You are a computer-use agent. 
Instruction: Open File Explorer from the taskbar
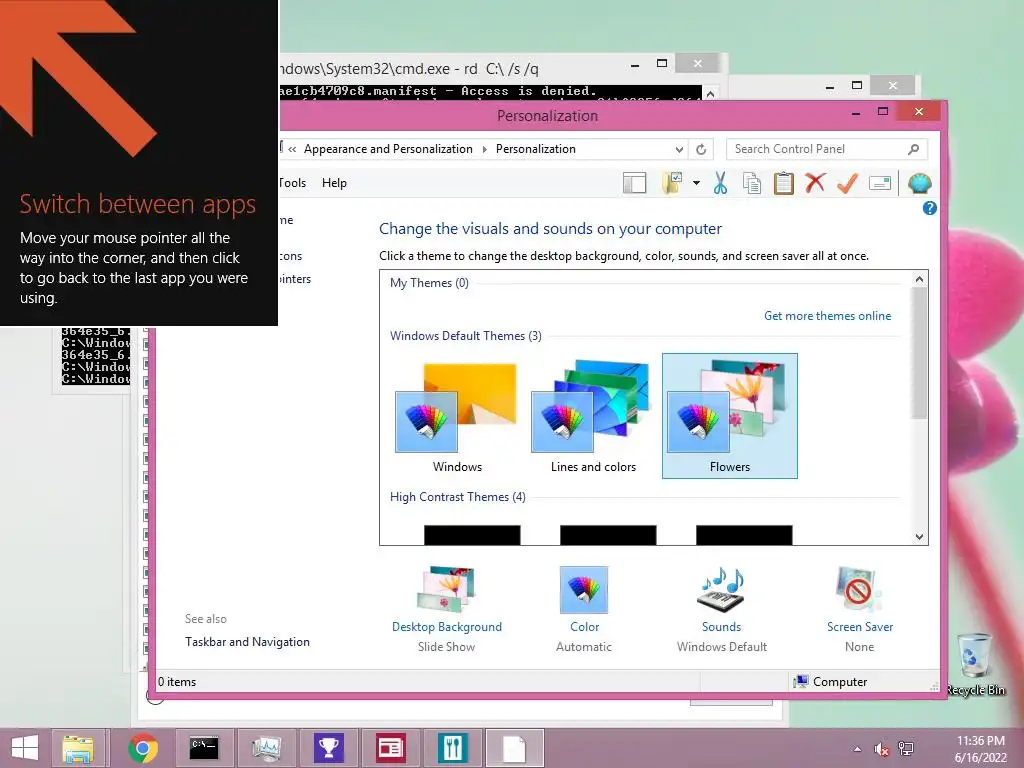pos(78,748)
